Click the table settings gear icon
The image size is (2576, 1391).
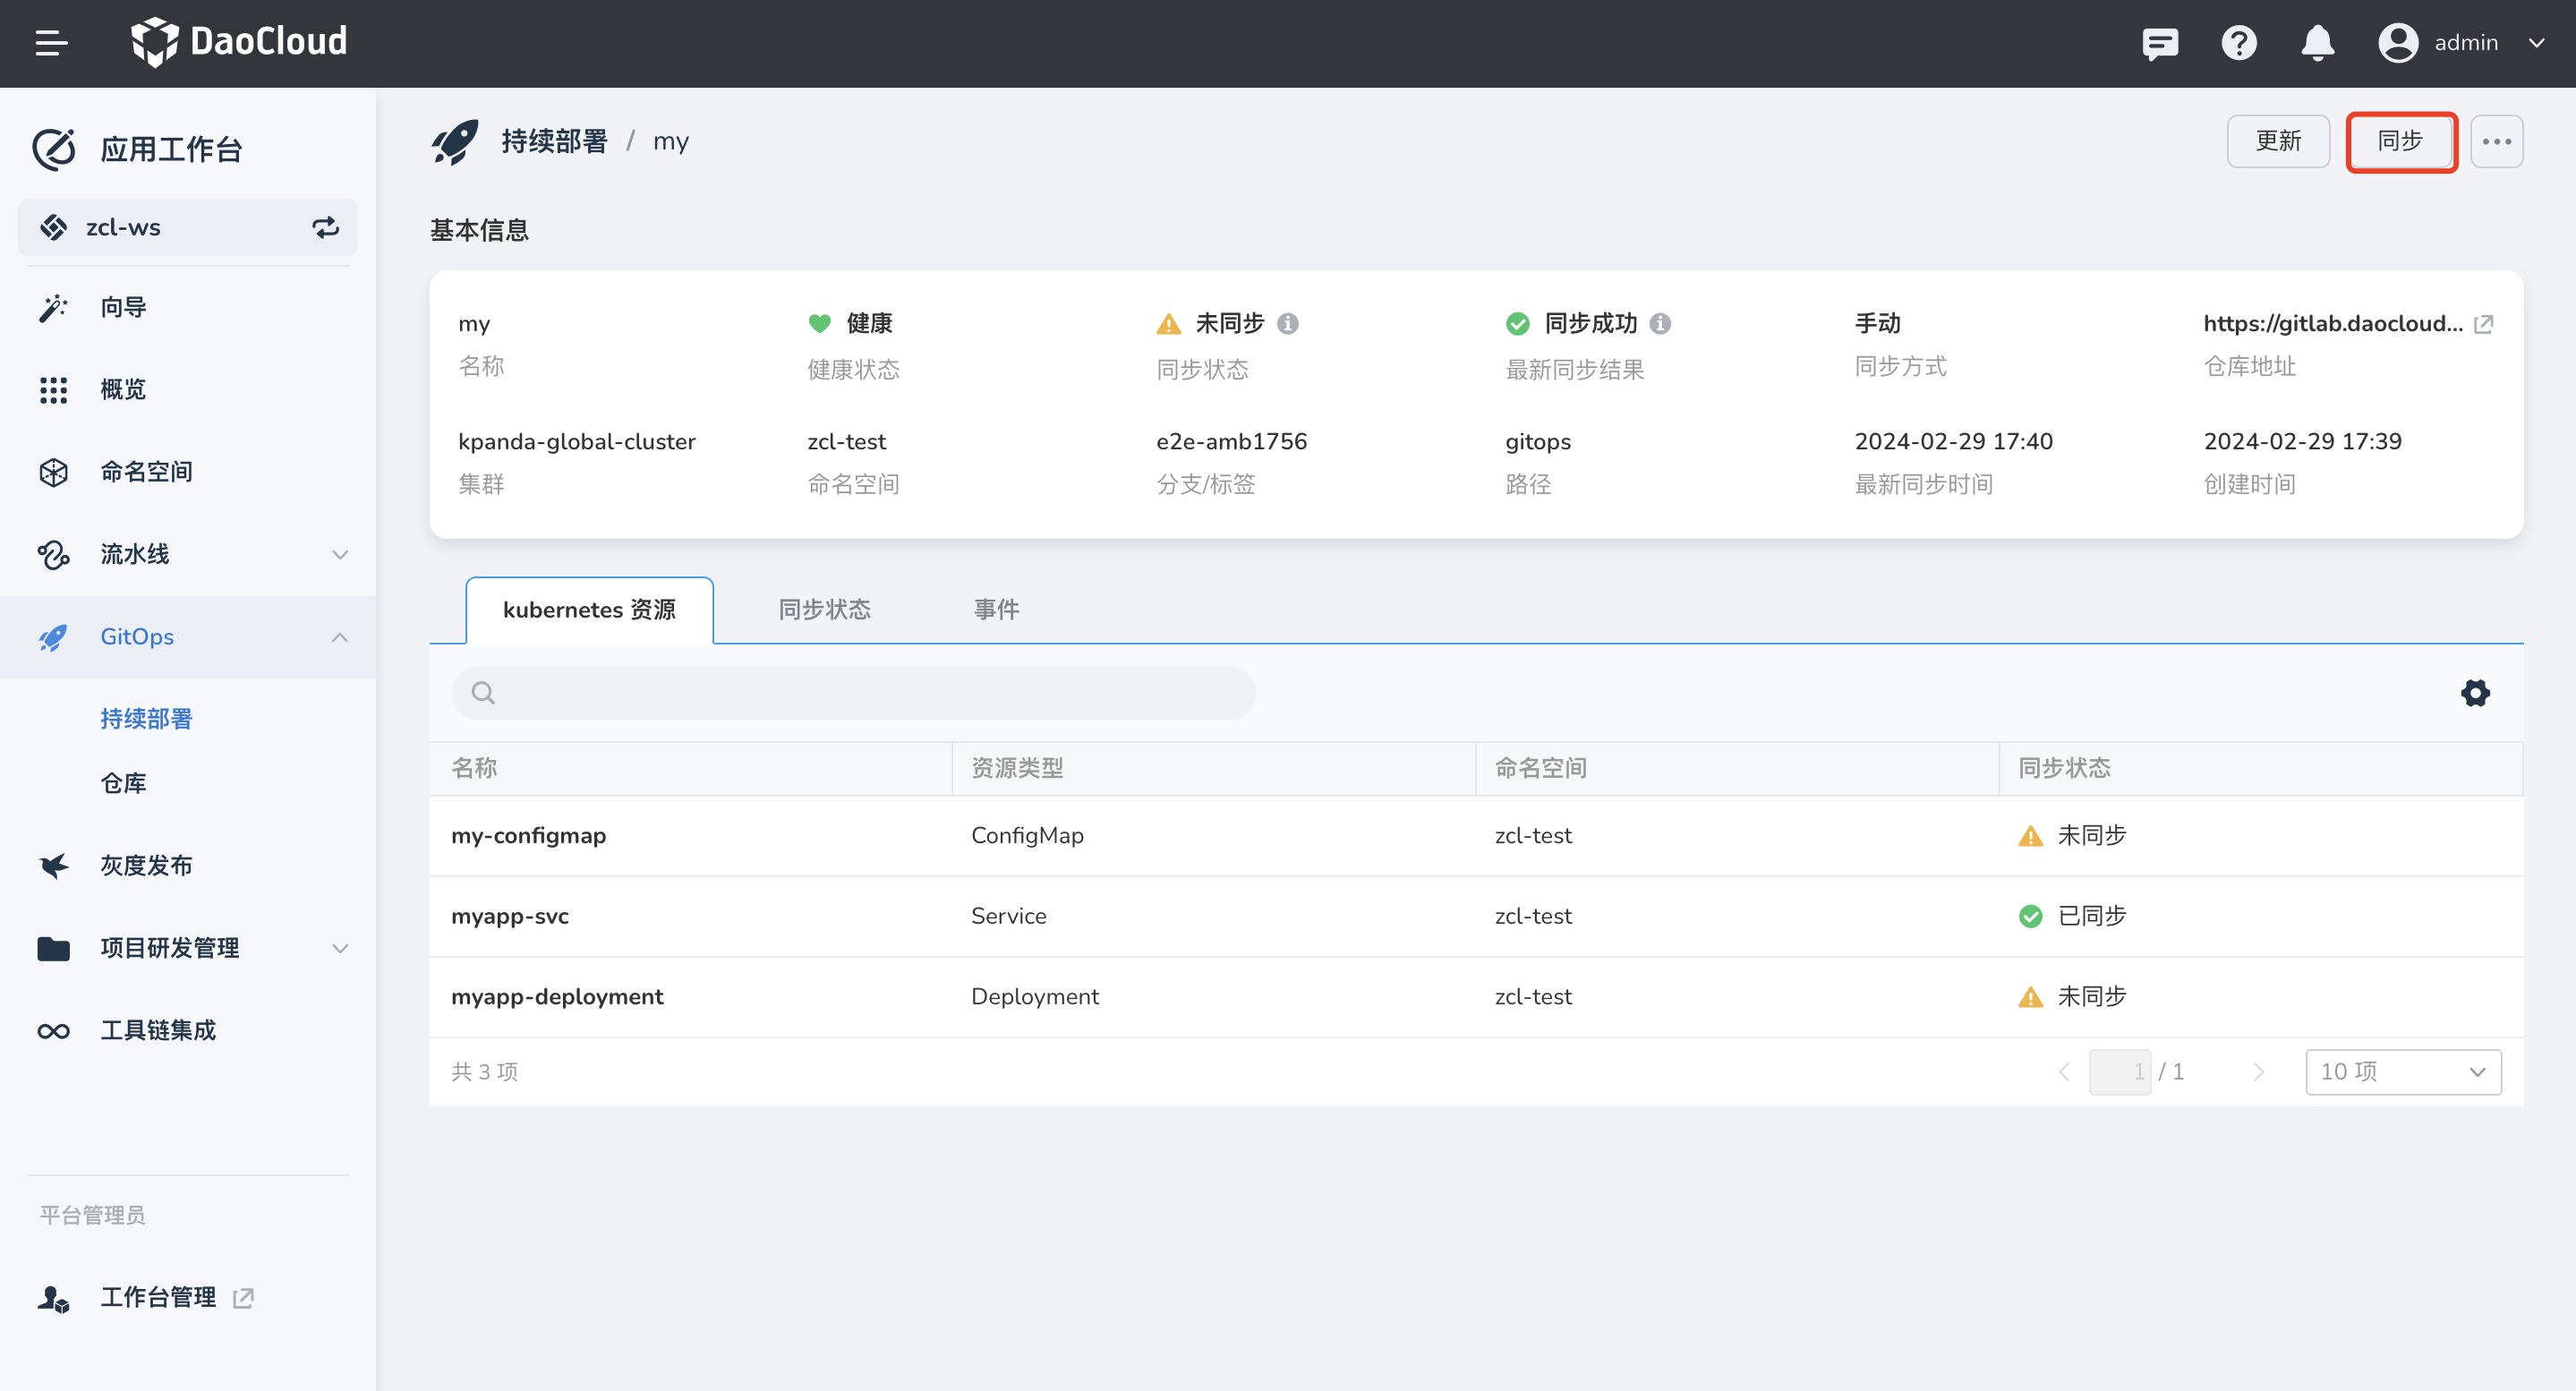2475,692
